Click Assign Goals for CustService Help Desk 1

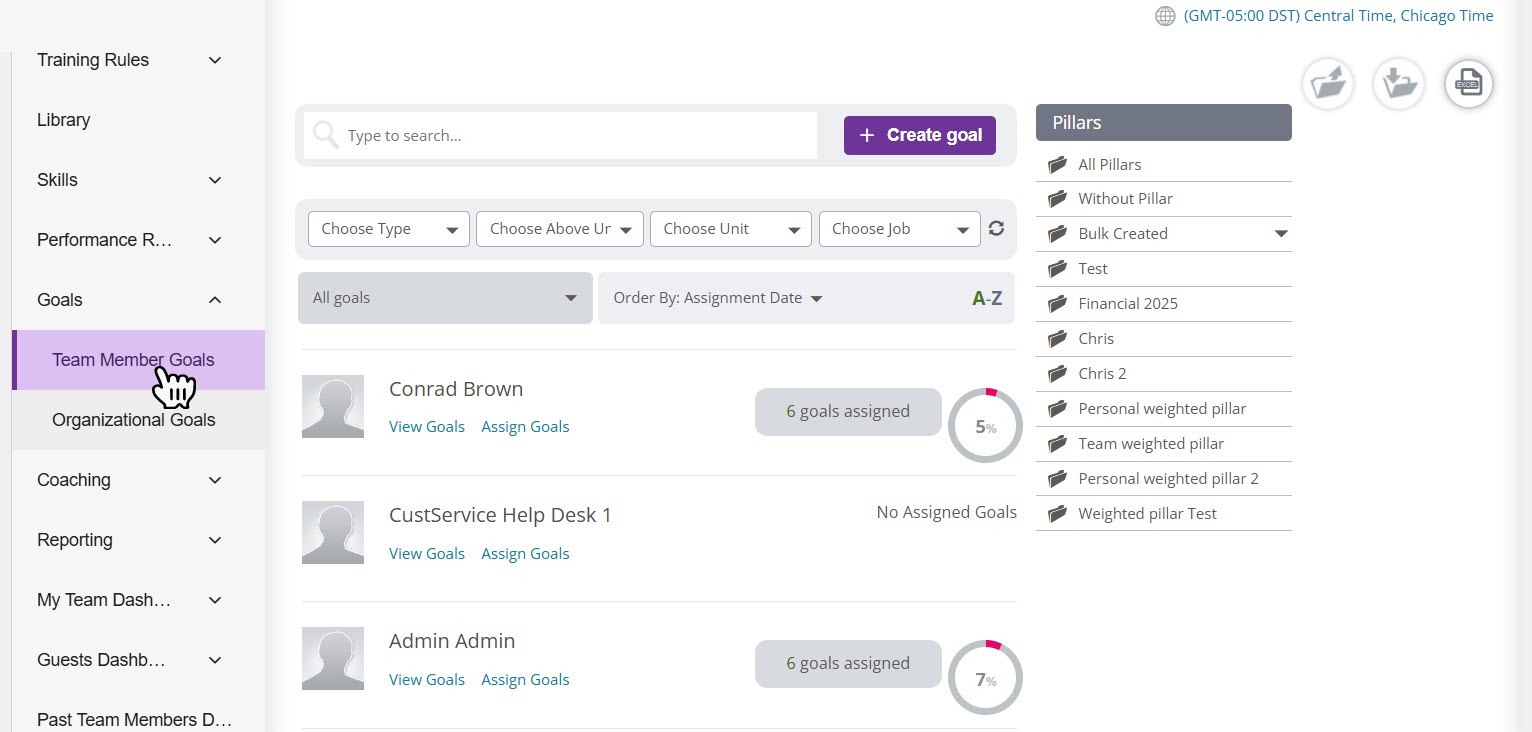click(x=525, y=554)
